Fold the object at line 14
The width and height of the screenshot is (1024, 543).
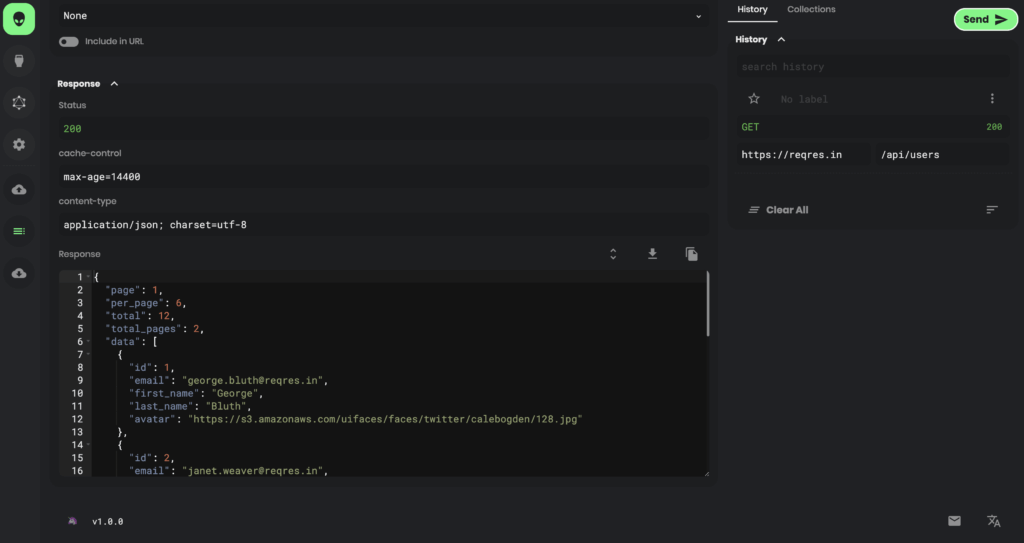pyautogui.click(x=88, y=445)
